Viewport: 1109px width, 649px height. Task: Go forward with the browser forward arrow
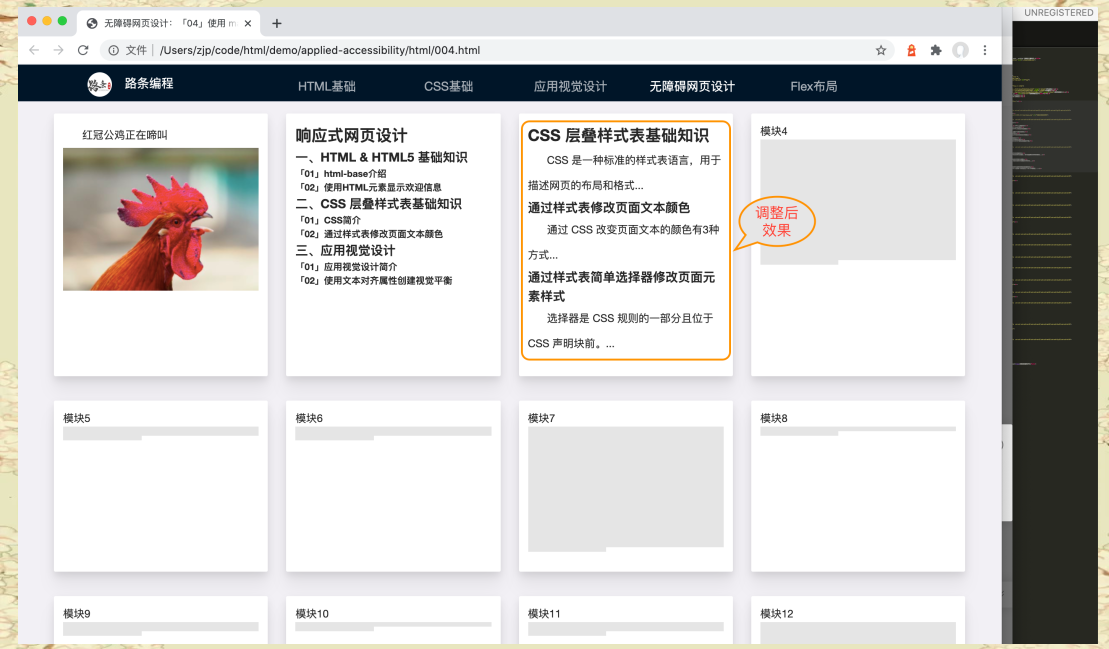coord(59,50)
